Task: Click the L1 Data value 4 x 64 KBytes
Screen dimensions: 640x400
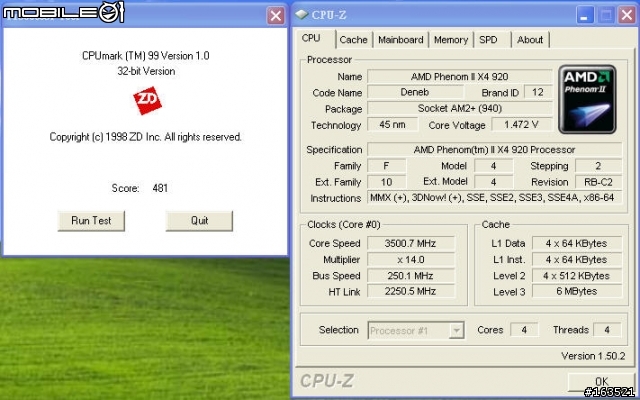Action: coord(577,243)
